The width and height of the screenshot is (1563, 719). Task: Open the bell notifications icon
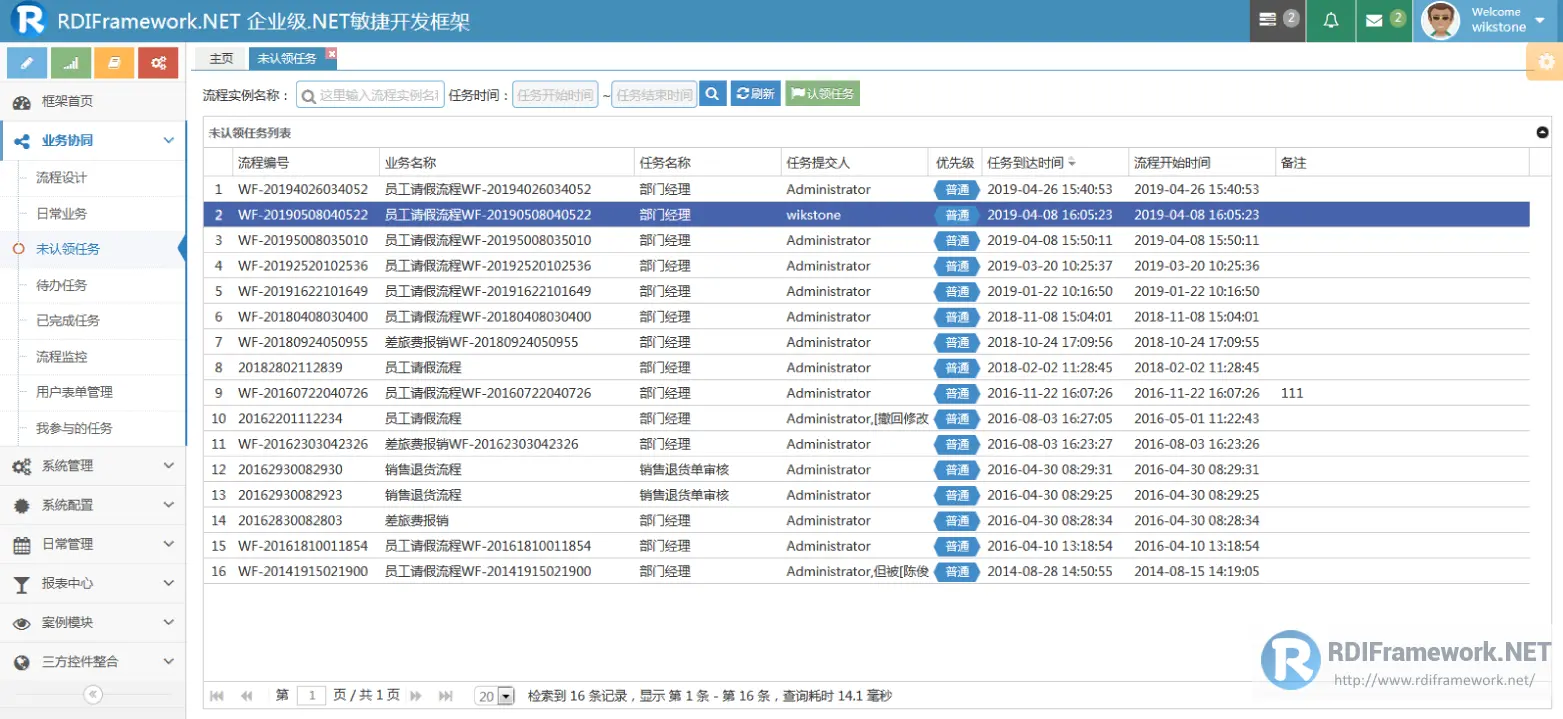pos(1330,20)
